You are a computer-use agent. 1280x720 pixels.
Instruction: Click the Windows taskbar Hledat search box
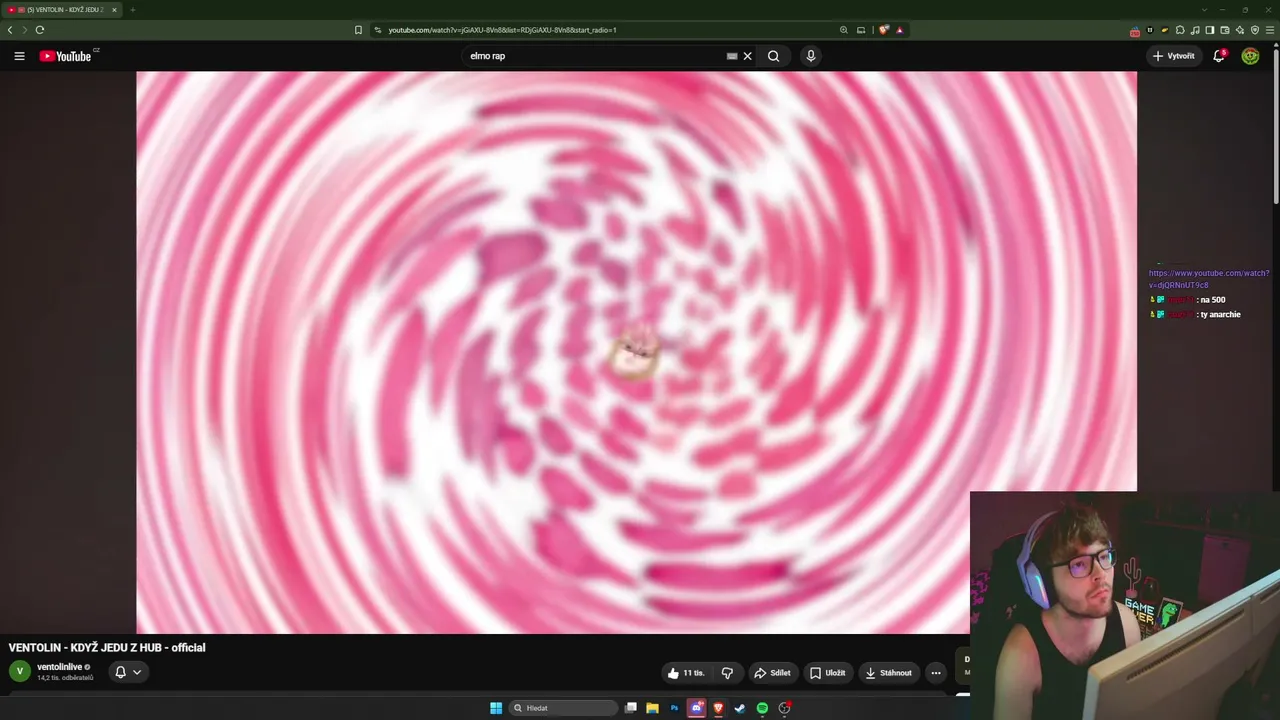(x=563, y=708)
